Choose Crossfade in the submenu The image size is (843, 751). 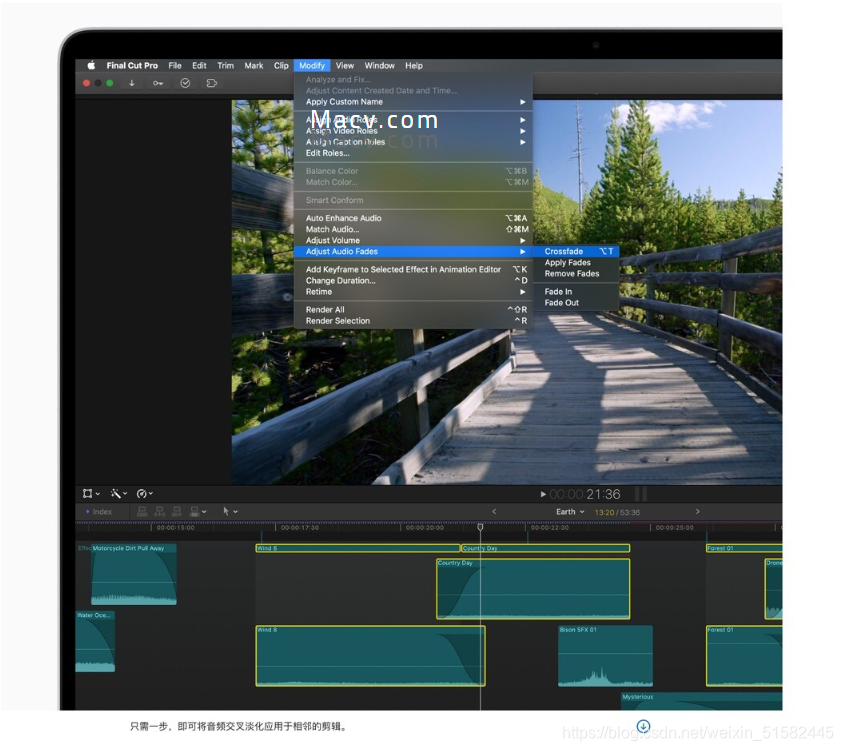pyautogui.click(x=576, y=252)
